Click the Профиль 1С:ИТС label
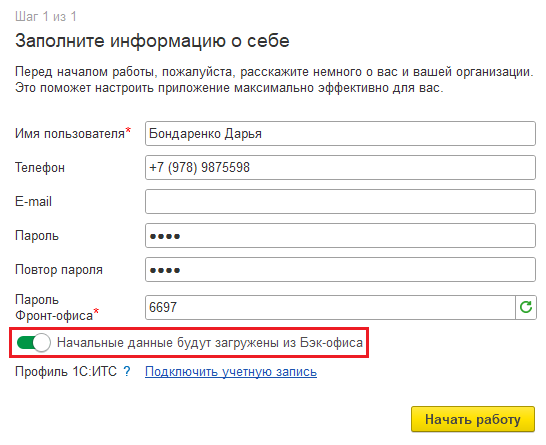Viewport: 546px width, 445px height. point(66,372)
